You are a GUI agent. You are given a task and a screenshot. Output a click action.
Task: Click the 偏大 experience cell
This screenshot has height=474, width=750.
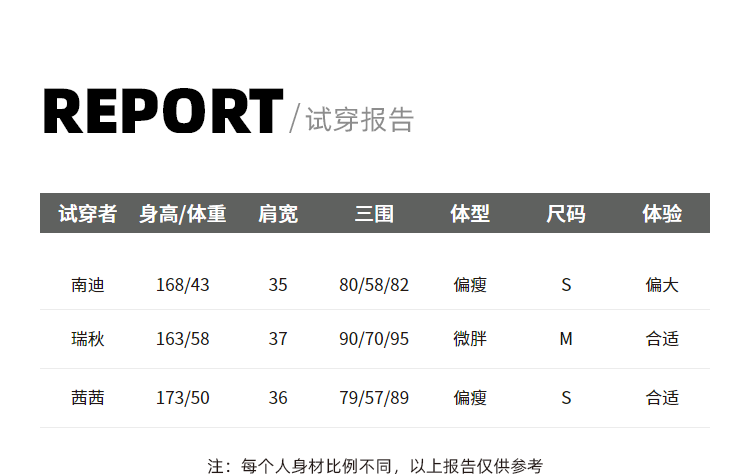pos(662,285)
